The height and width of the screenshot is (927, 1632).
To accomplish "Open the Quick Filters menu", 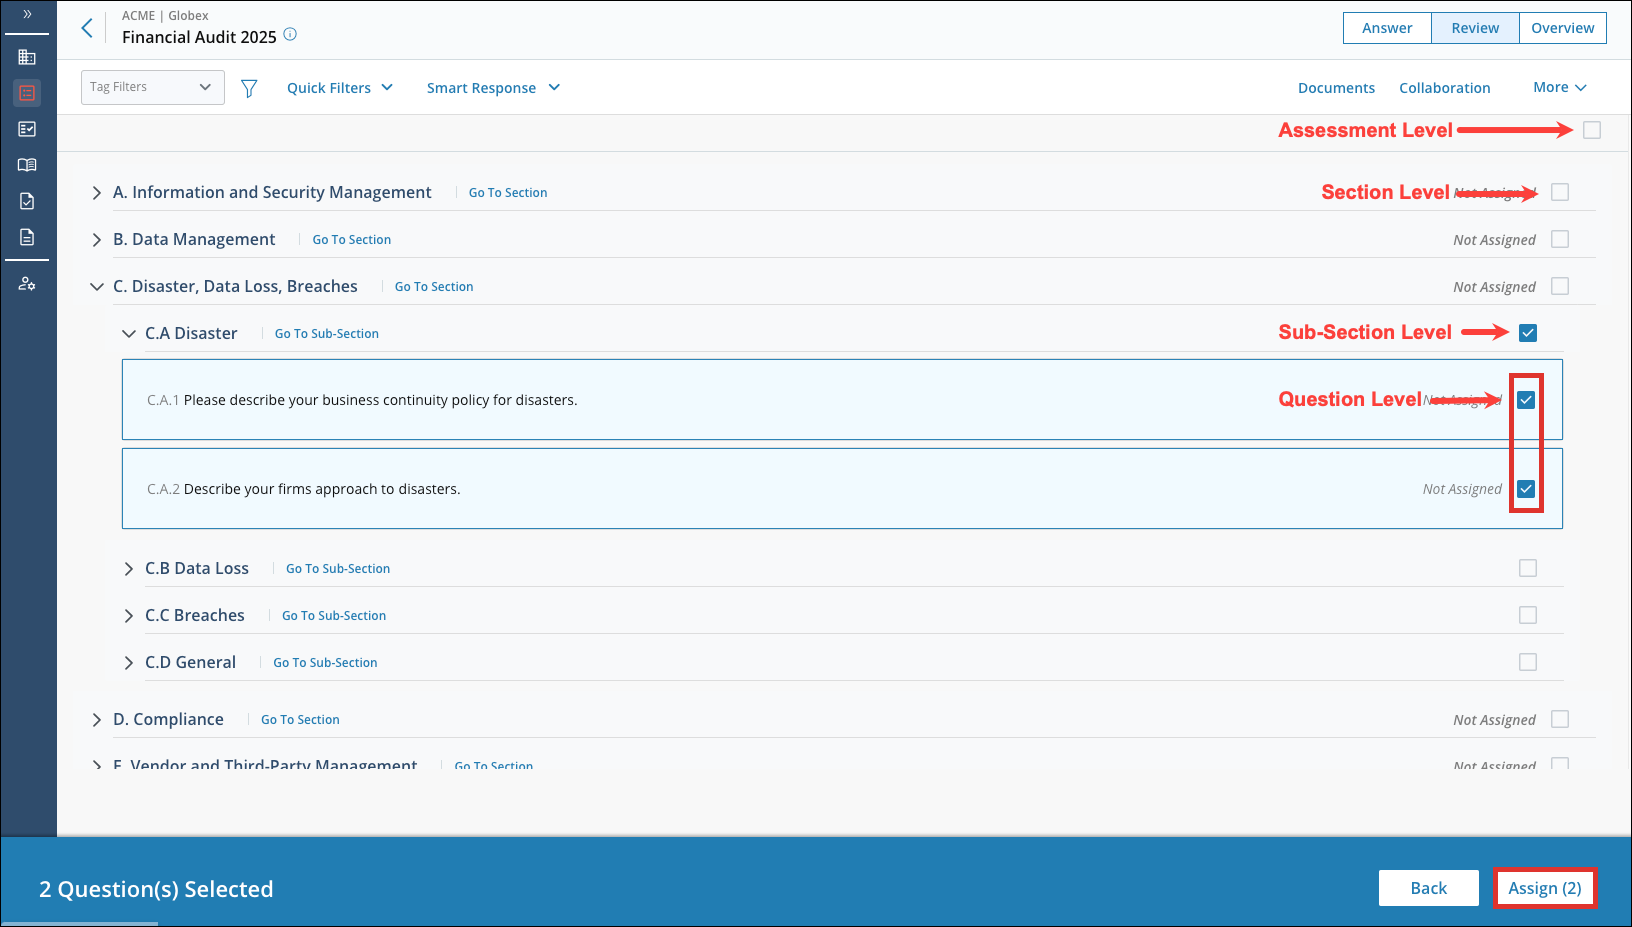I will pos(340,88).
